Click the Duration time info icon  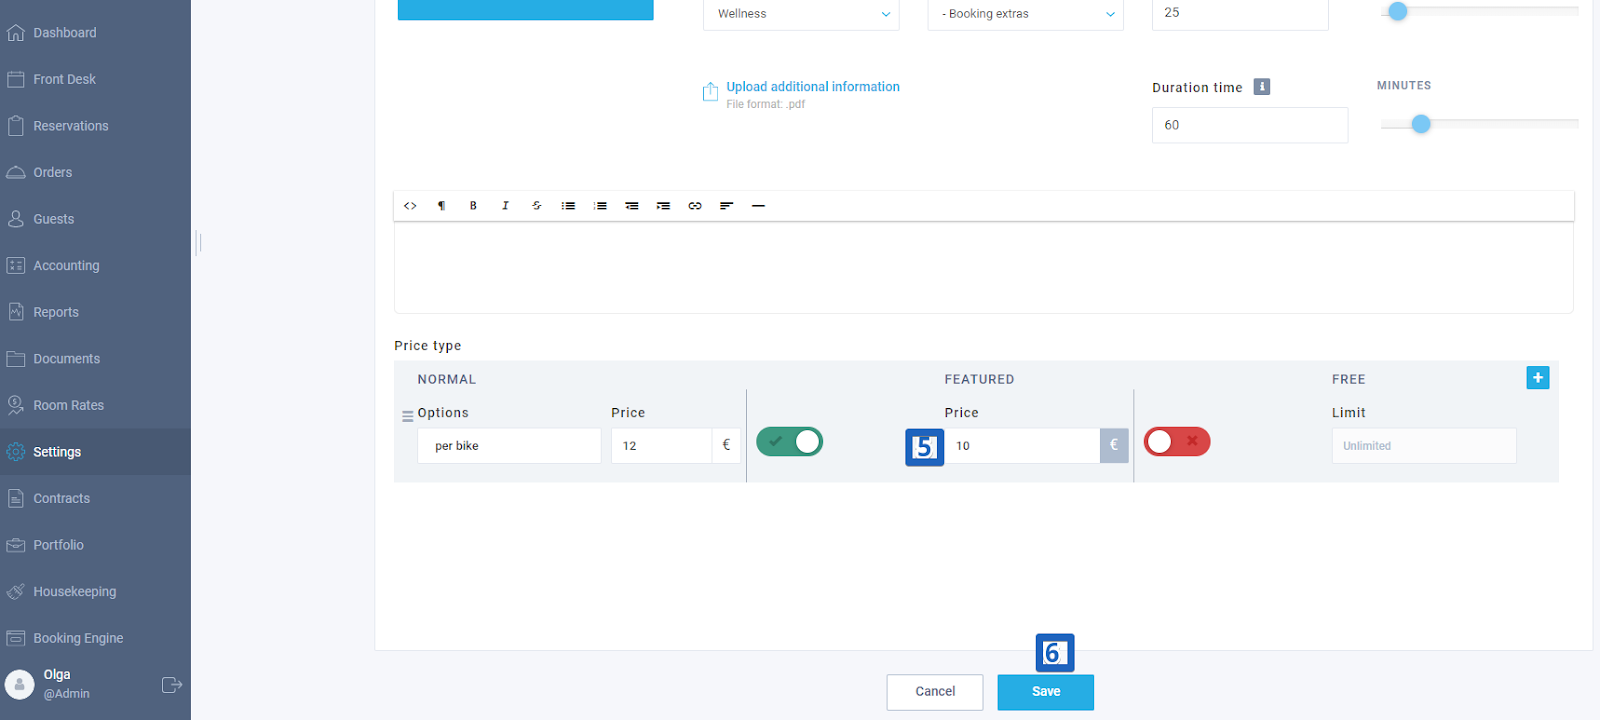pyautogui.click(x=1262, y=87)
